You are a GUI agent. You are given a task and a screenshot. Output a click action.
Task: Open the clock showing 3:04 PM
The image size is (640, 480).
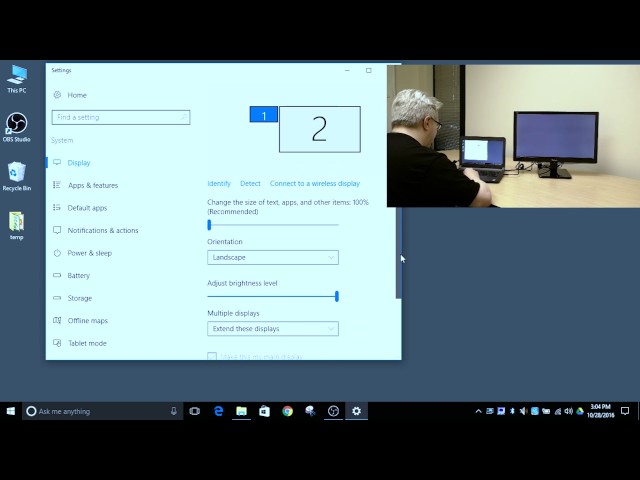(x=600, y=411)
